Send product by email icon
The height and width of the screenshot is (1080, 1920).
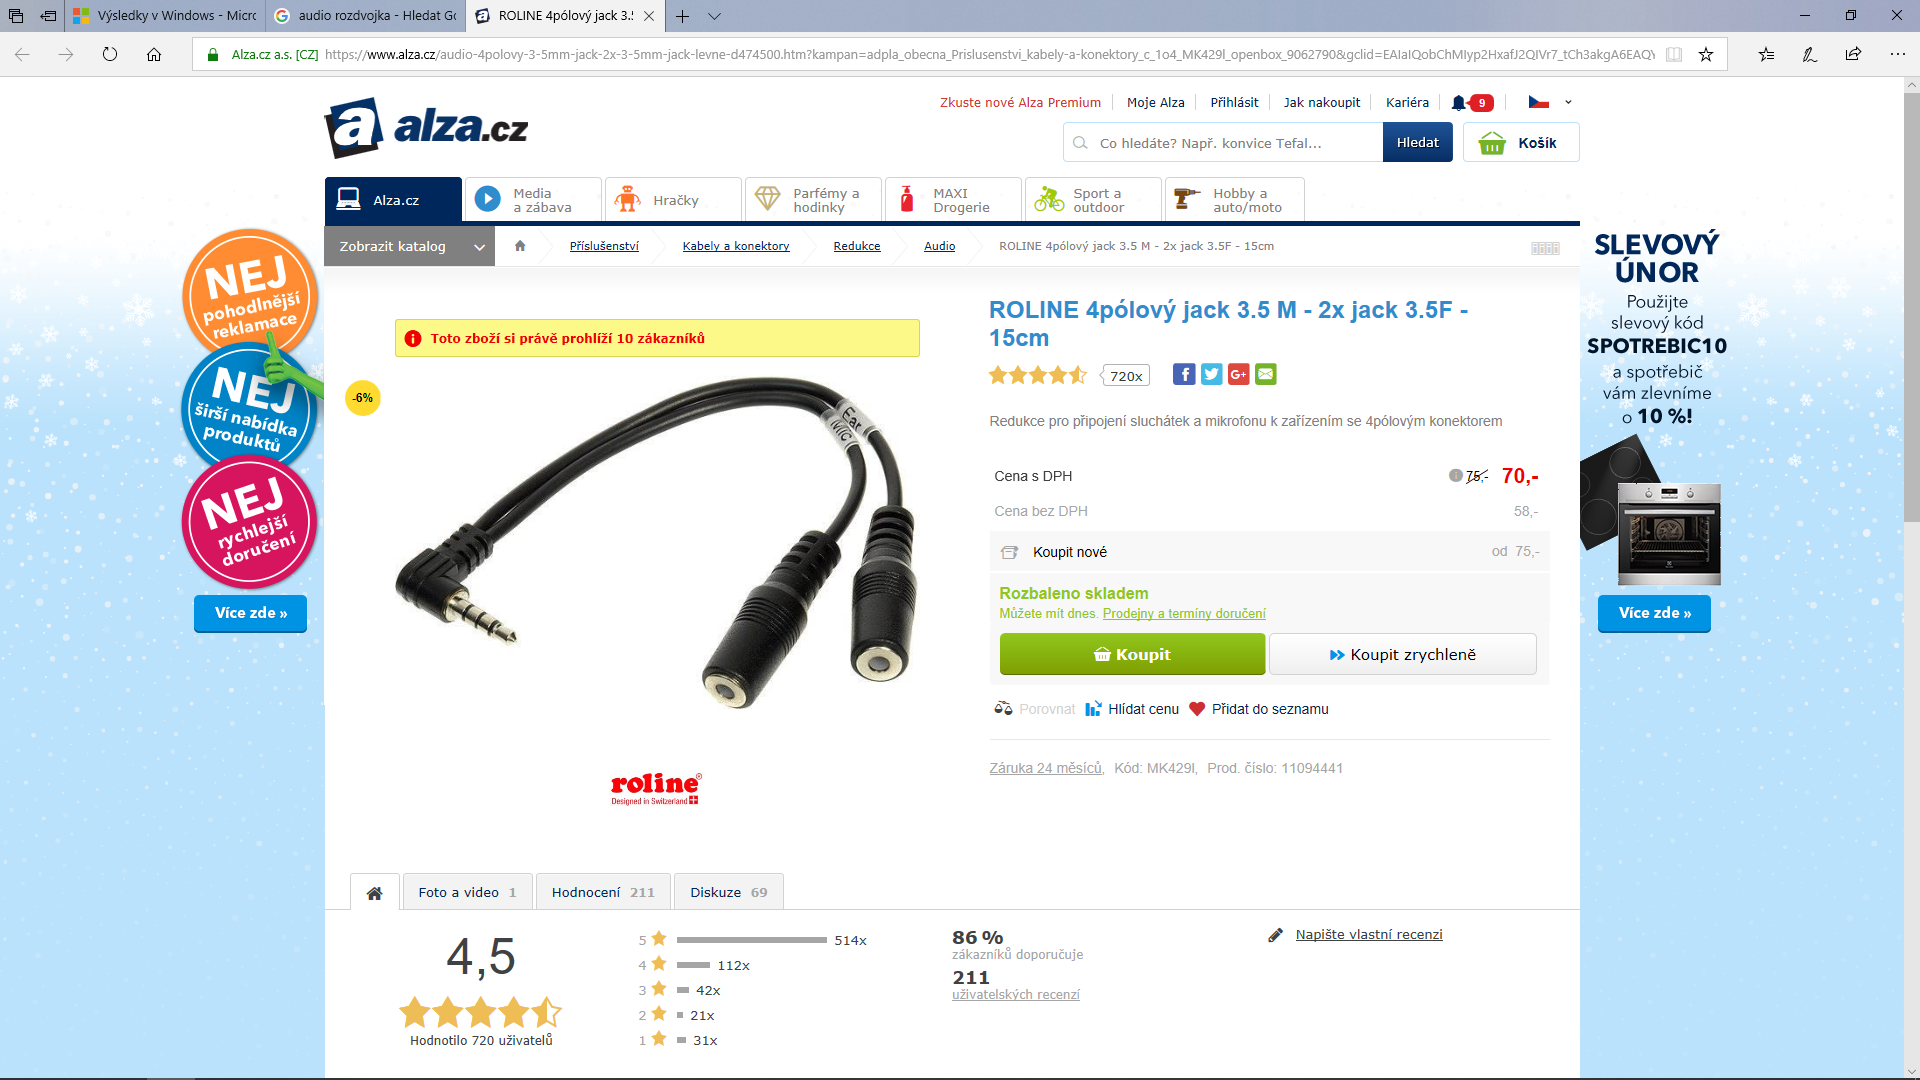click(x=1266, y=375)
